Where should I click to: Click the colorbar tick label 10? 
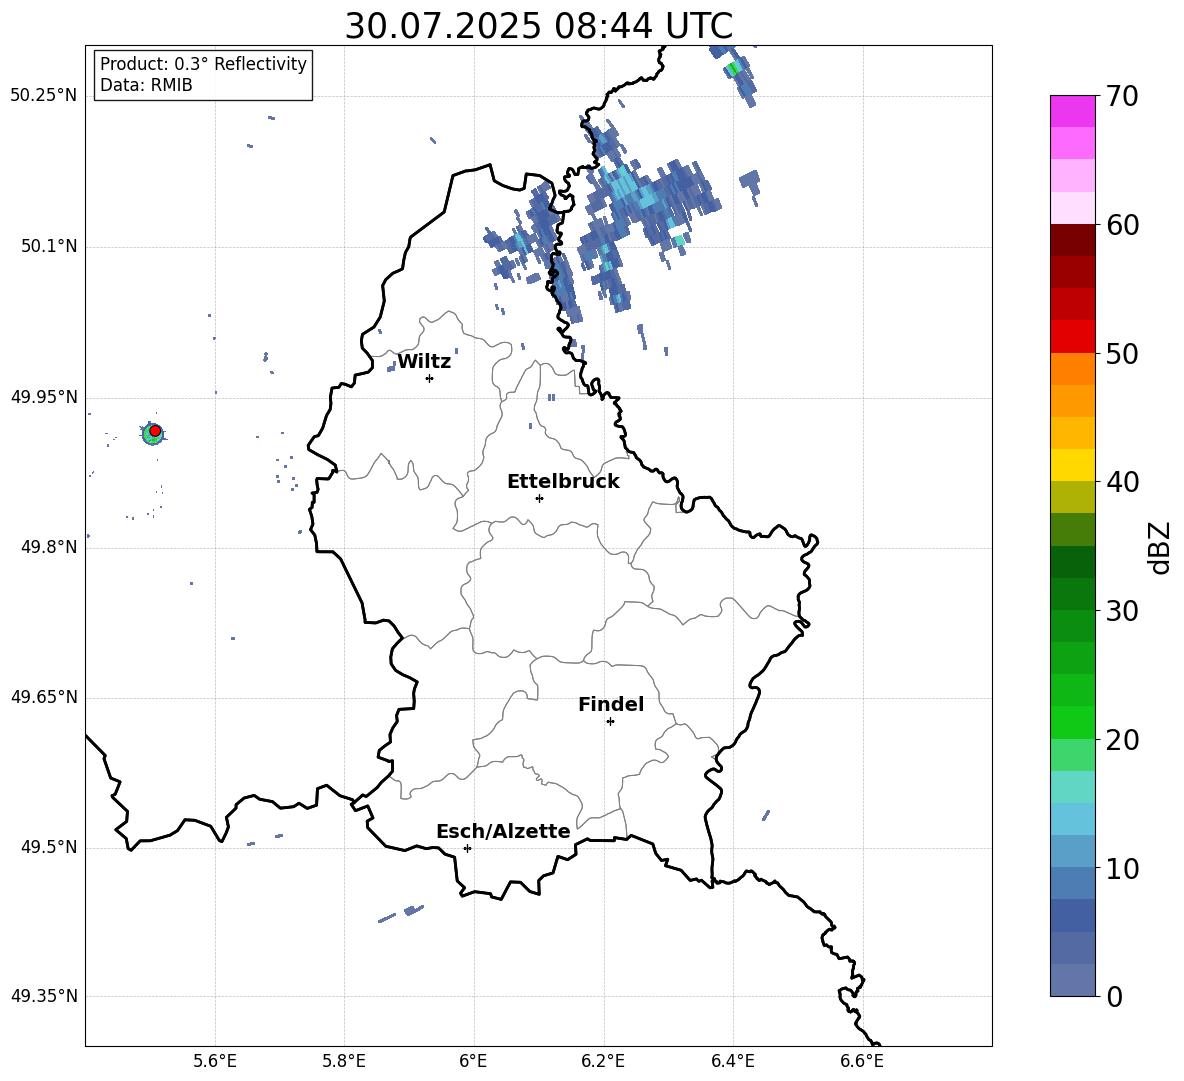(x=1122, y=868)
